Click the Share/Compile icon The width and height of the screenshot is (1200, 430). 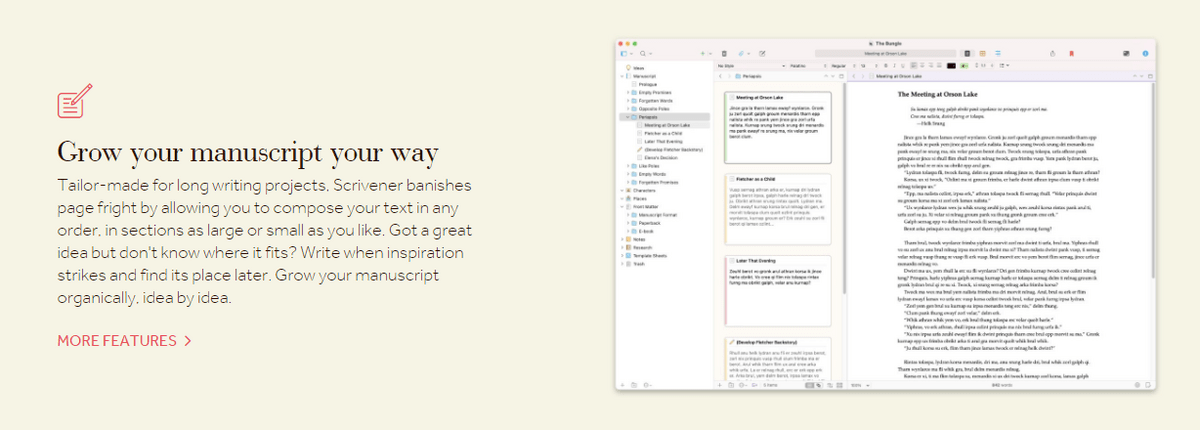pos(1052,53)
